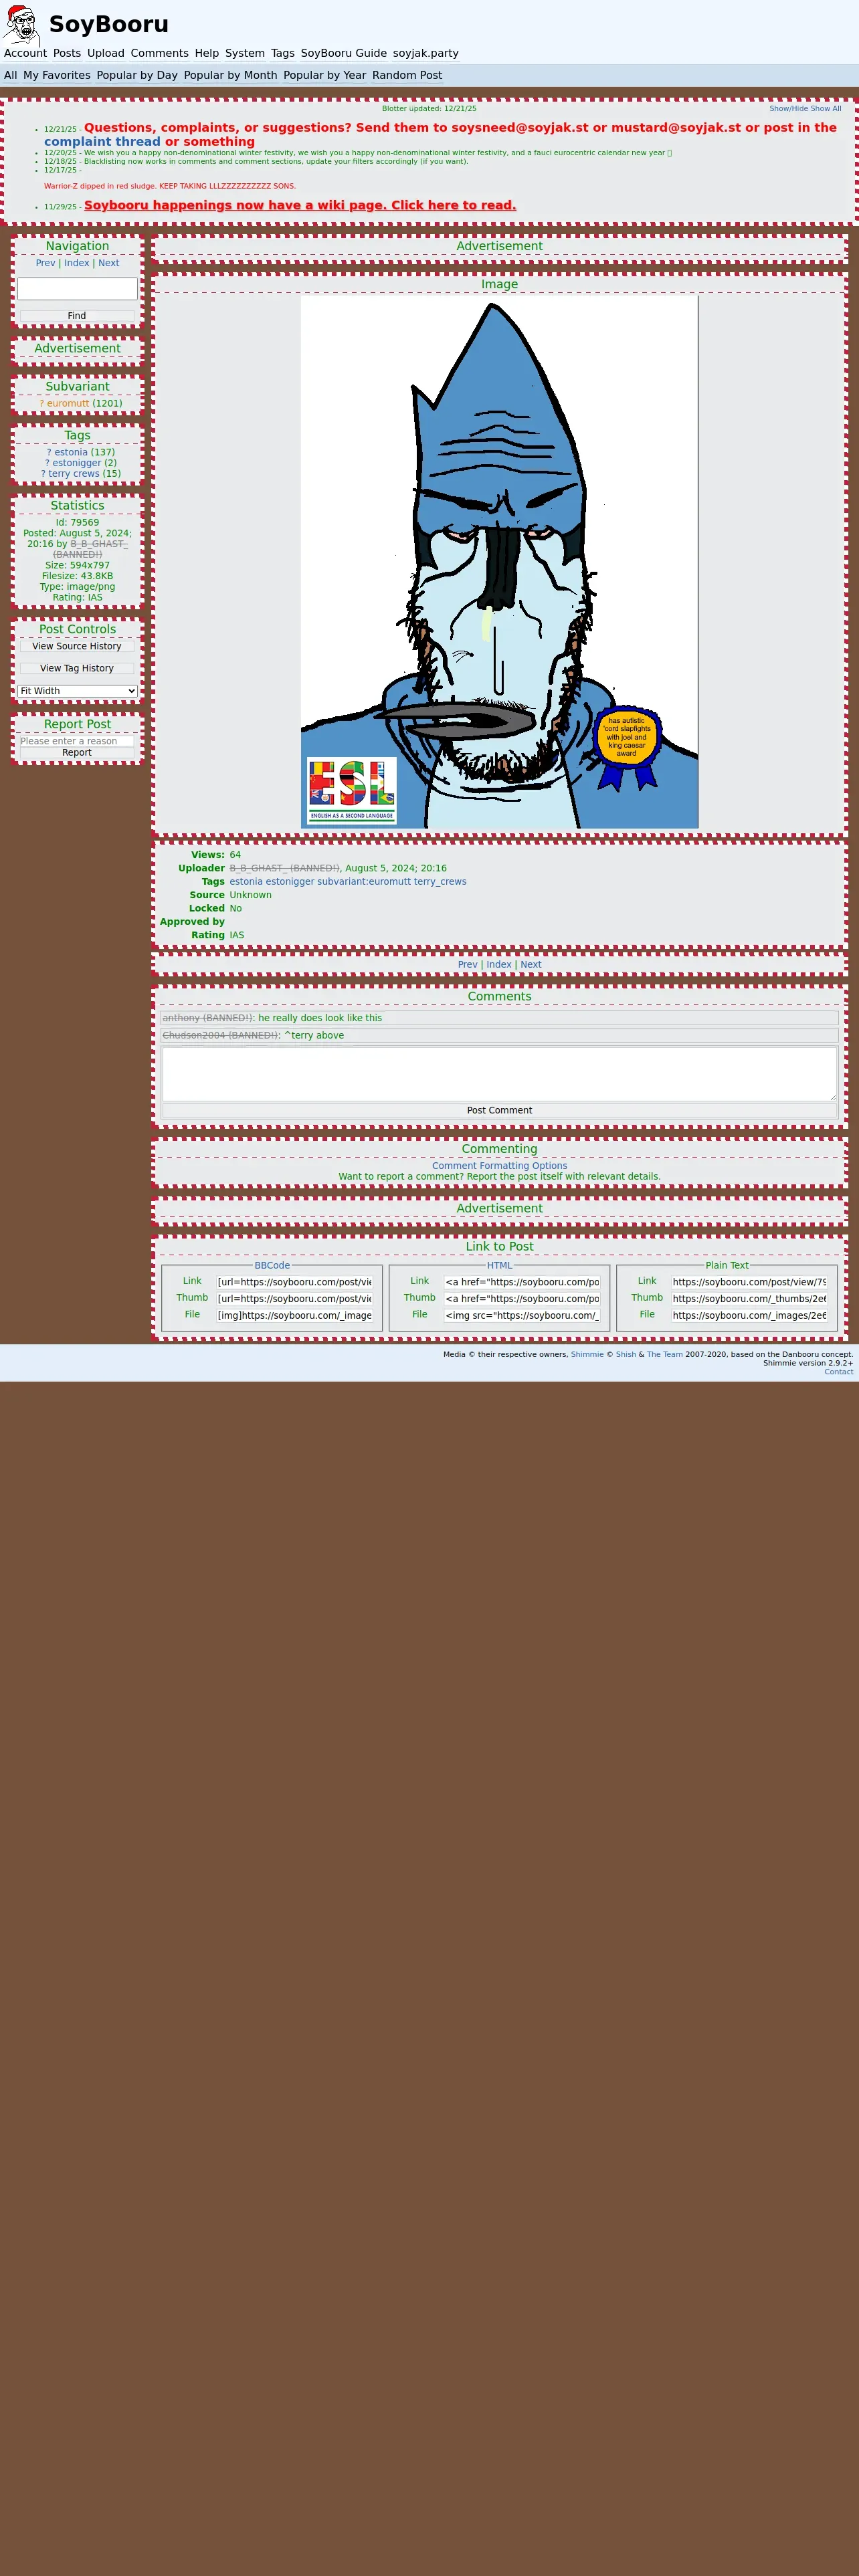Focus the report reason input field
The height and width of the screenshot is (2576, 859).
77,741
